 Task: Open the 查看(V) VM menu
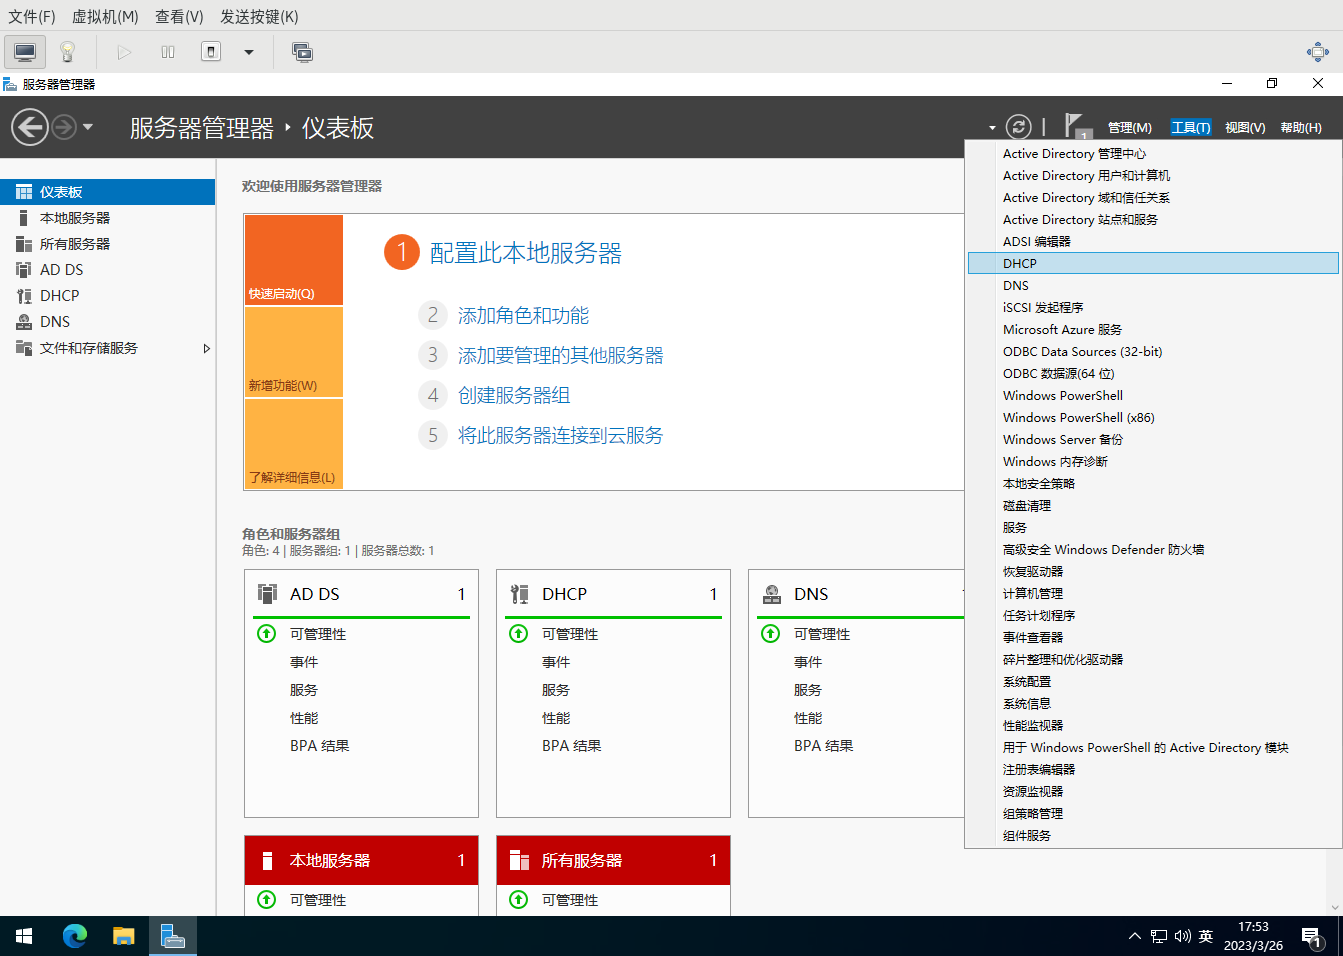click(x=179, y=16)
